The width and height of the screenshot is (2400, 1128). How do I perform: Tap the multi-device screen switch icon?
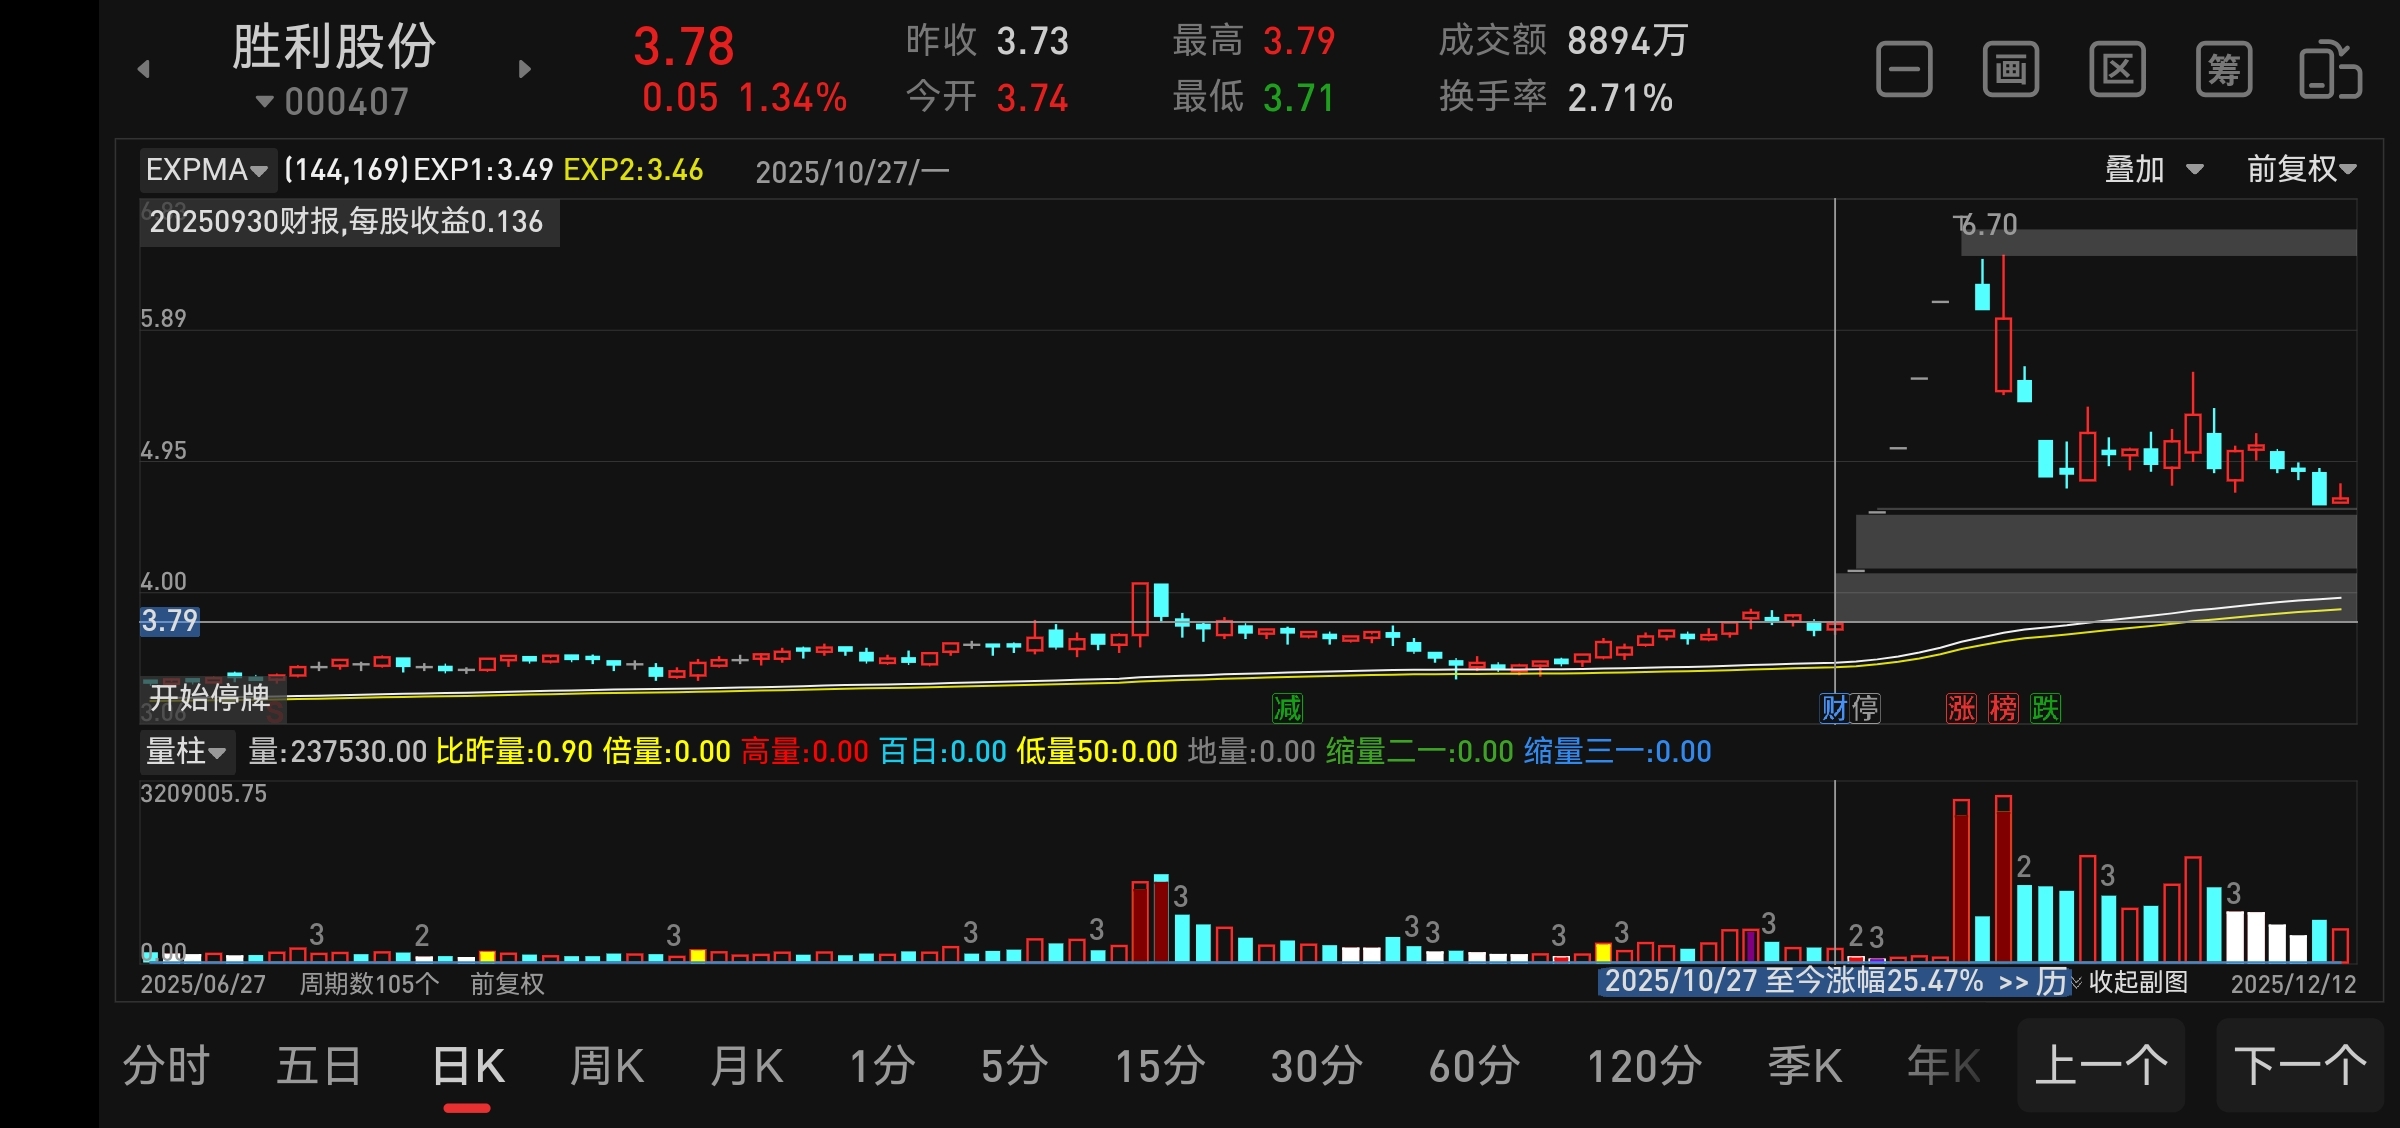(x=2330, y=70)
